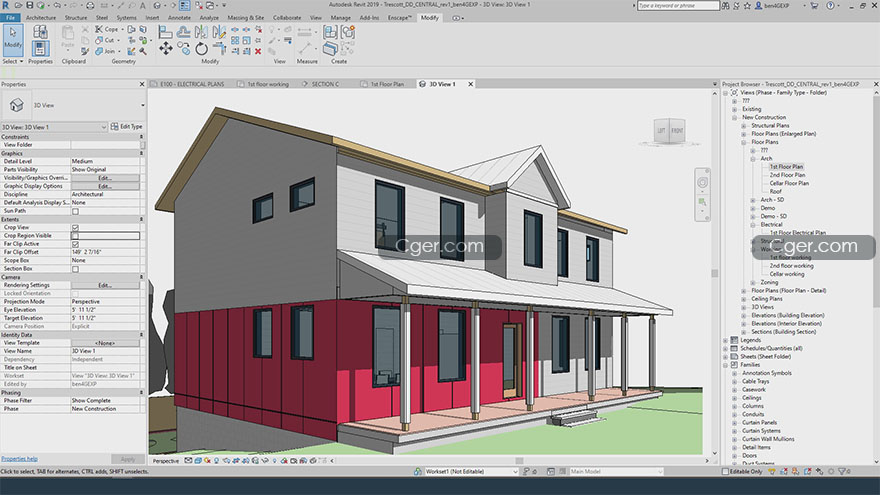Open the Massing & Site ribbon tab
Image resolution: width=880 pixels, height=495 pixels.
(245, 18)
